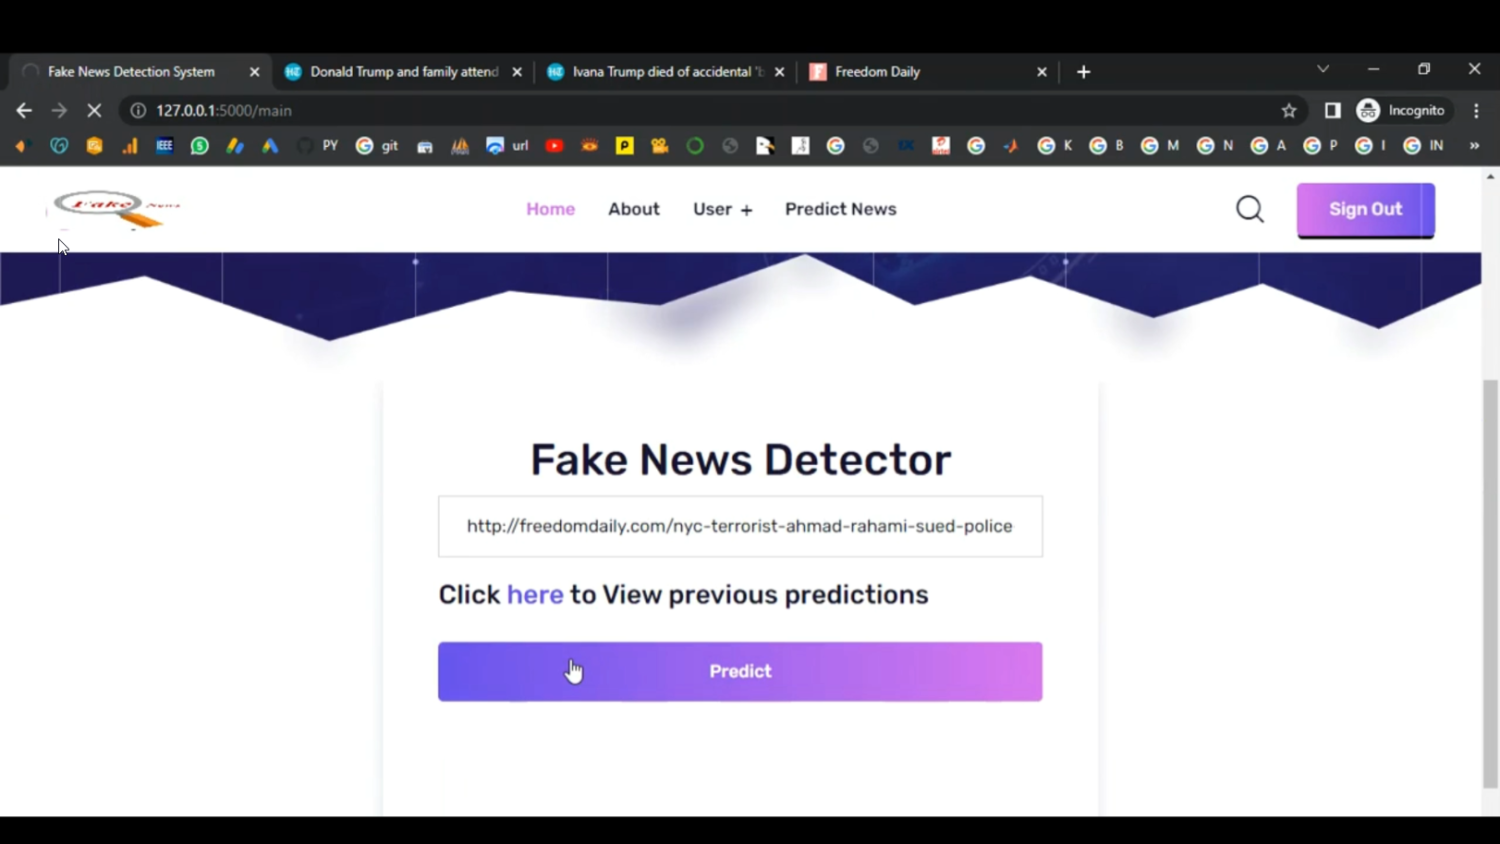Click the news URL input field
This screenshot has width=1500, height=844.
(x=740, y=526)
